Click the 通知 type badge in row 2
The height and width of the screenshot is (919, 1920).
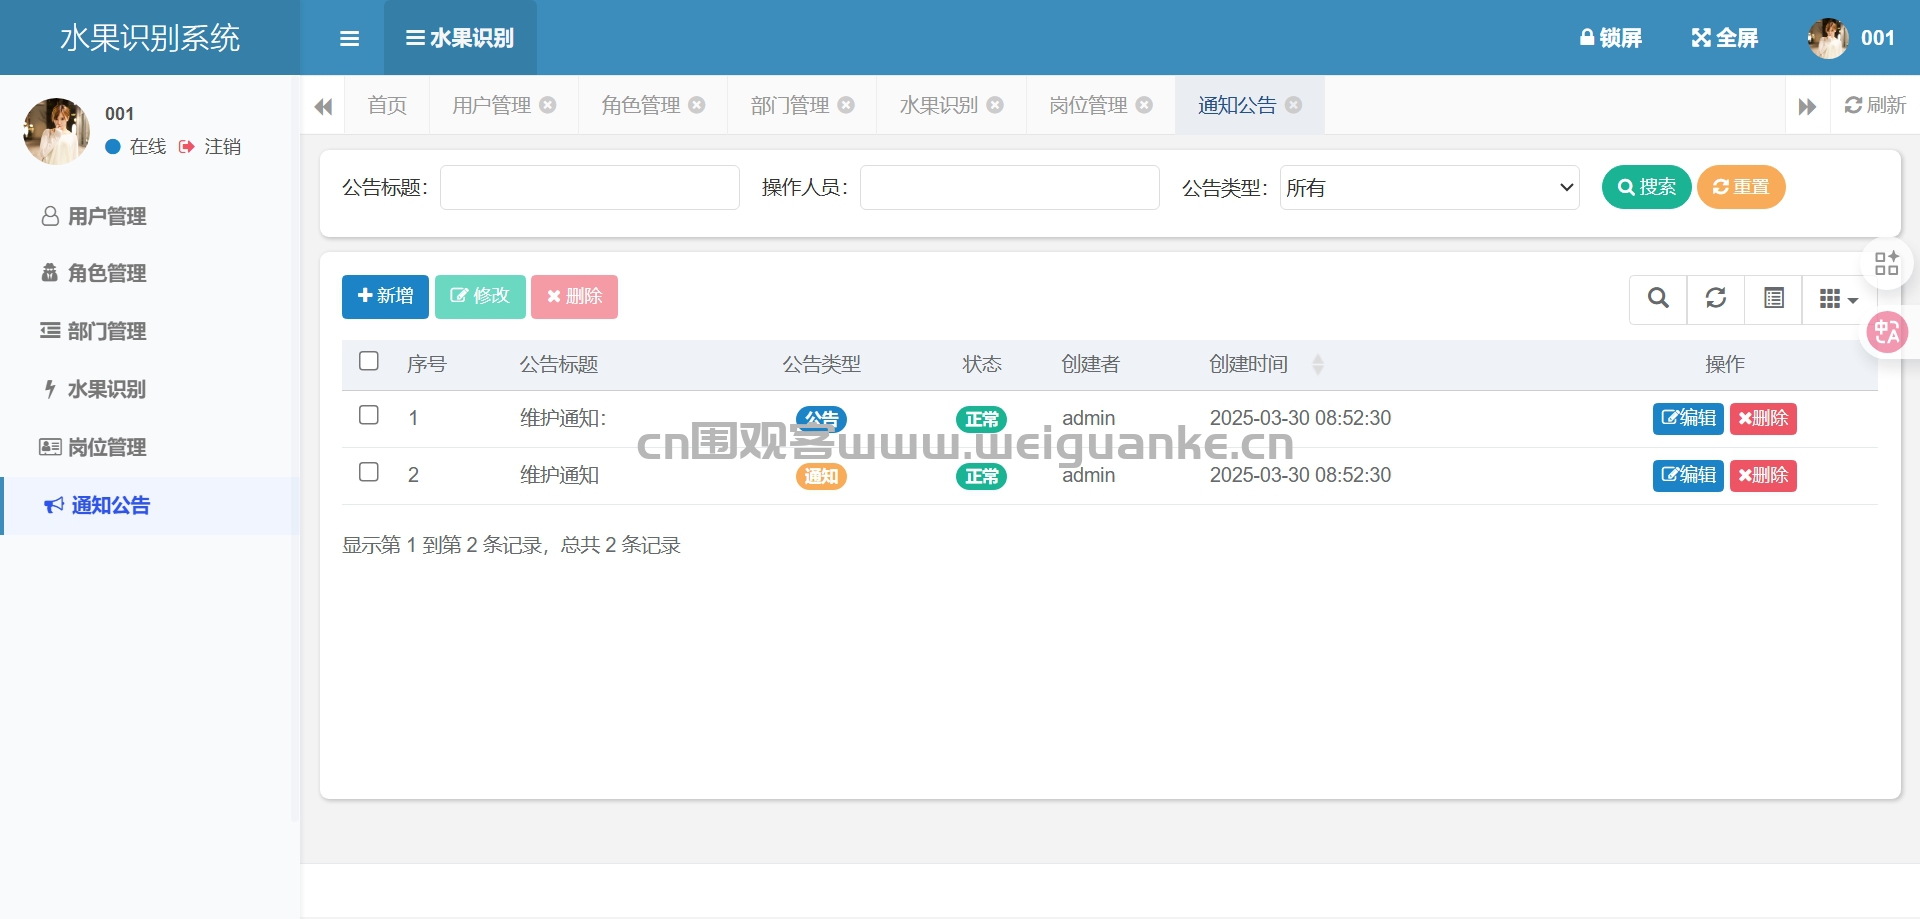821,476
